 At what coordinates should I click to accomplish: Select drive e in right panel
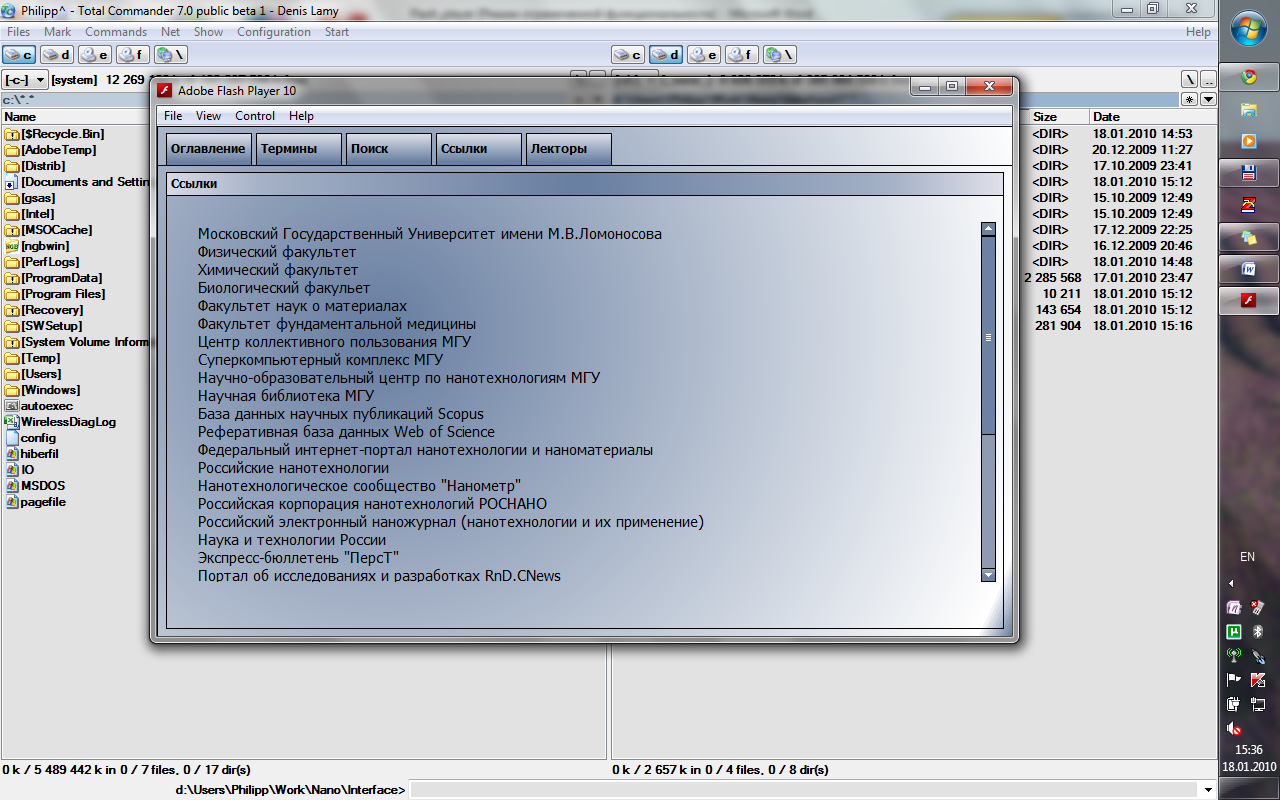click(704, 55)
